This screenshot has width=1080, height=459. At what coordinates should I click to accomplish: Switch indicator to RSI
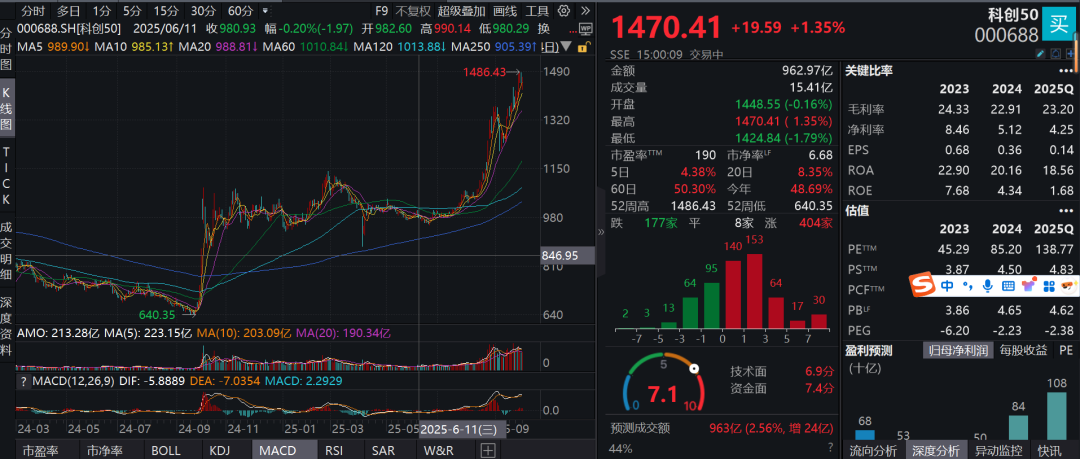[334, 451]
